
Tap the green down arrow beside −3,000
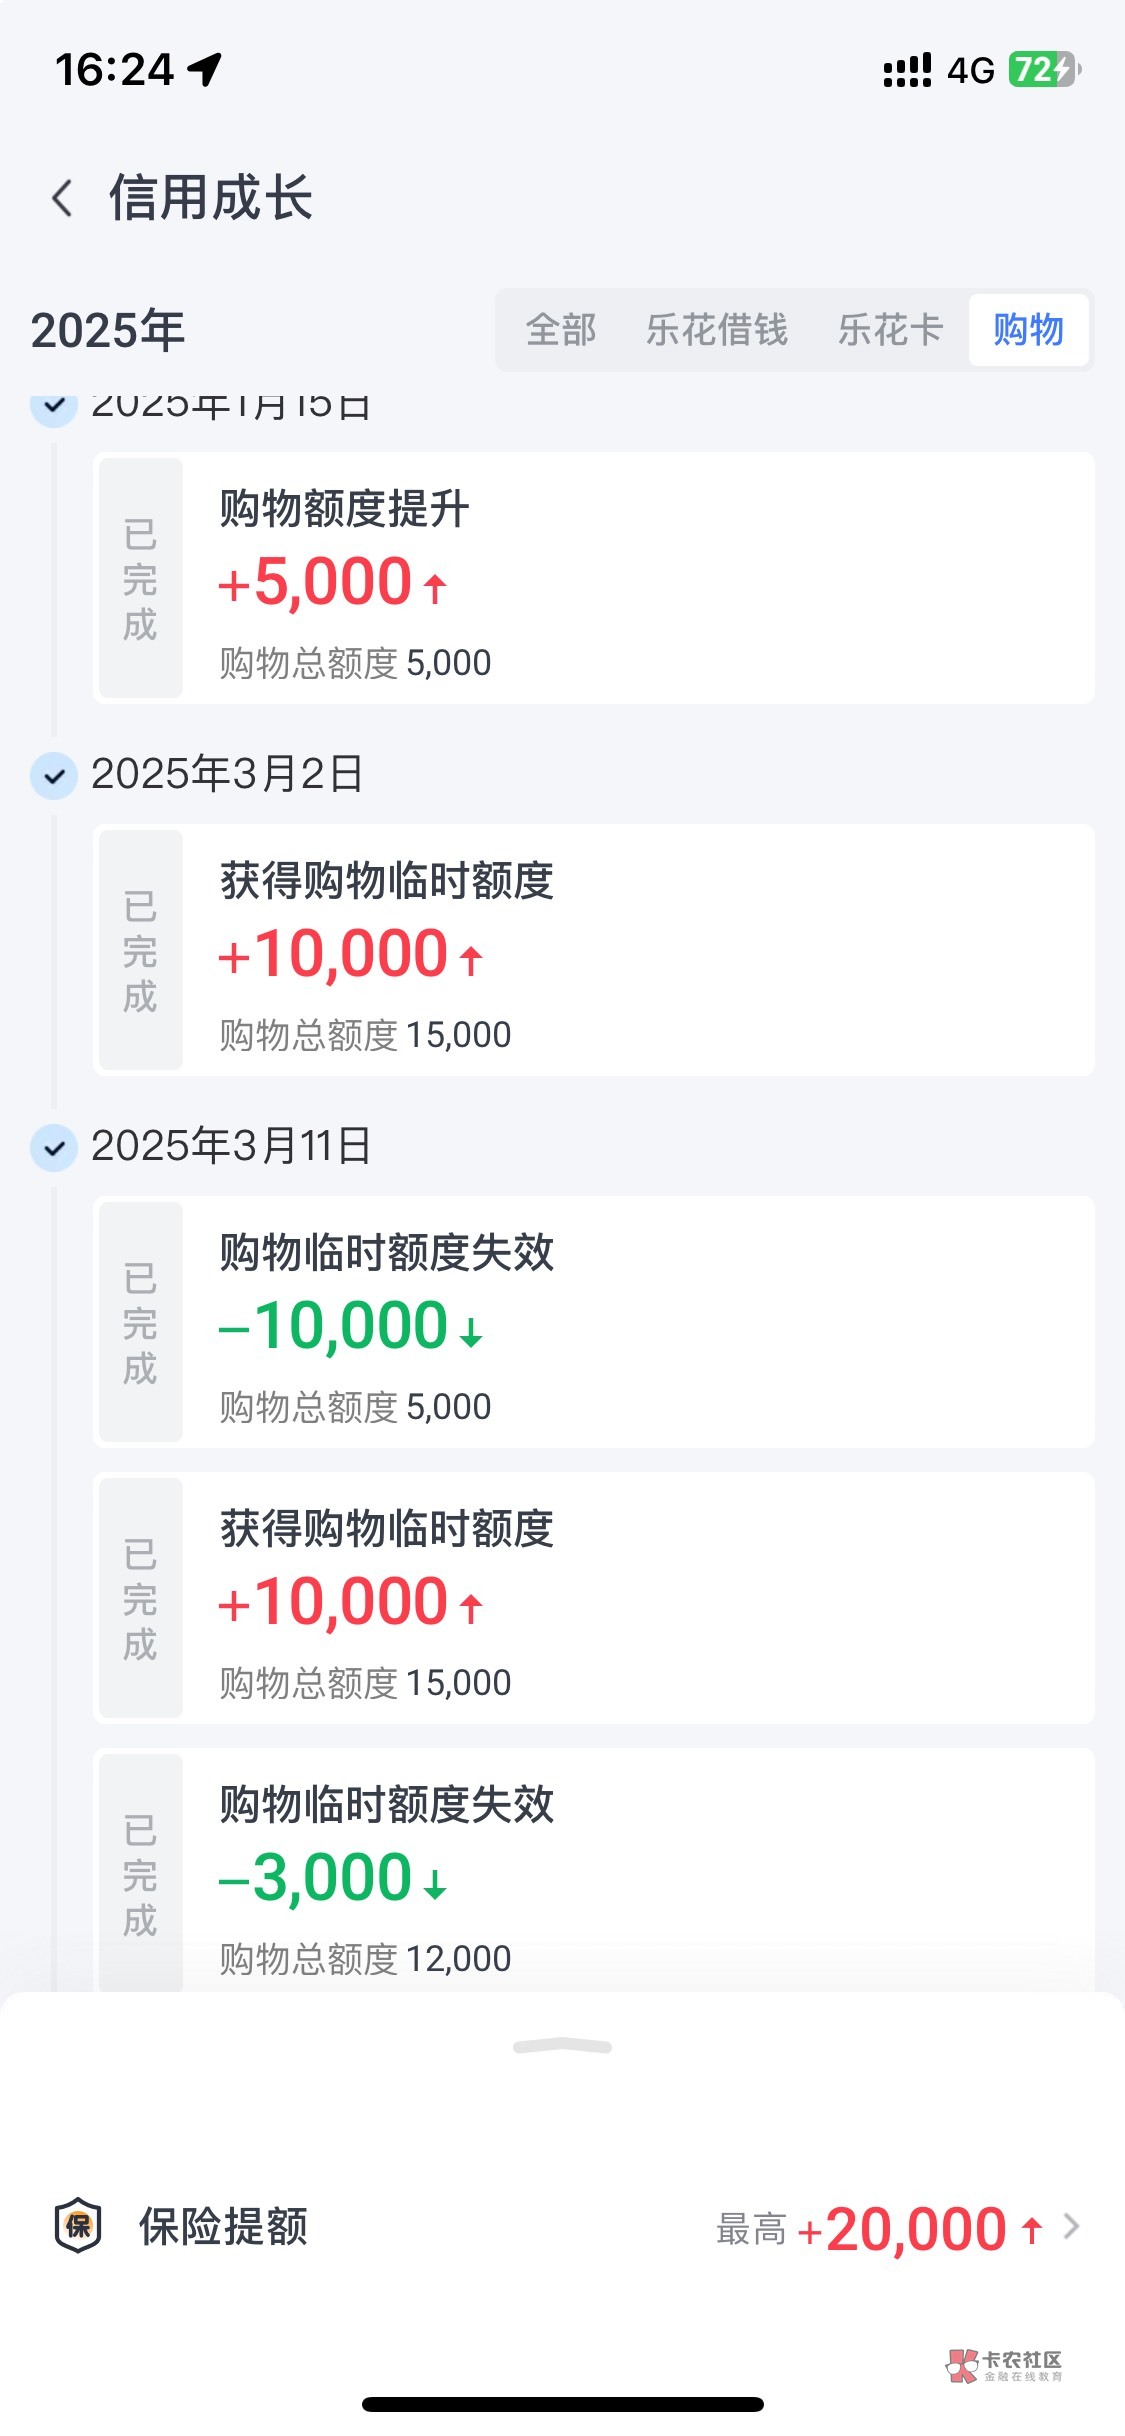click(434, 1884)
